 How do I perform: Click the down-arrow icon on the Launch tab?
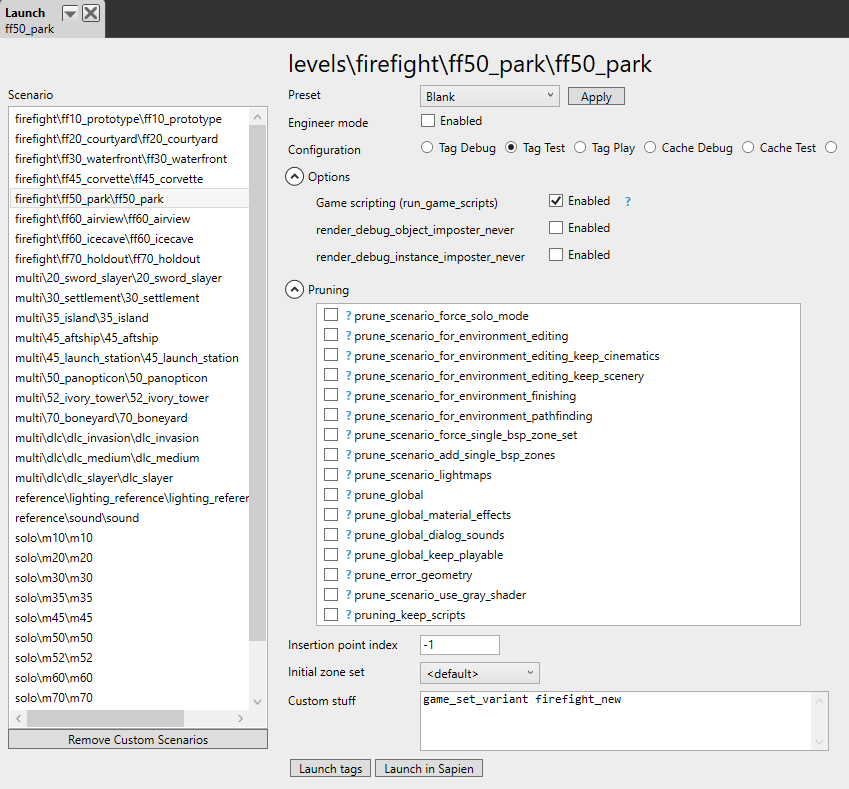[x=68, y=13]
